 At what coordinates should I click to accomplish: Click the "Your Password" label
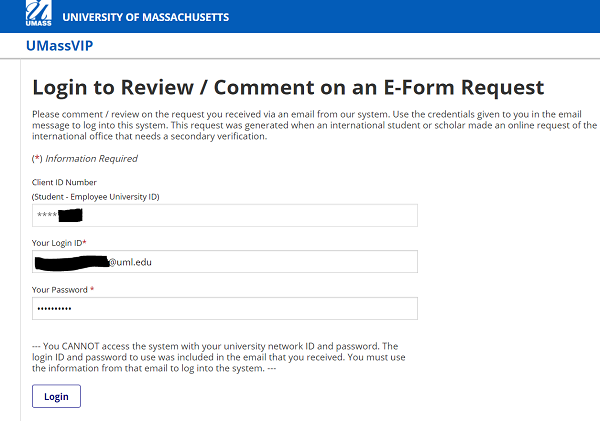[x=59, y=290]
